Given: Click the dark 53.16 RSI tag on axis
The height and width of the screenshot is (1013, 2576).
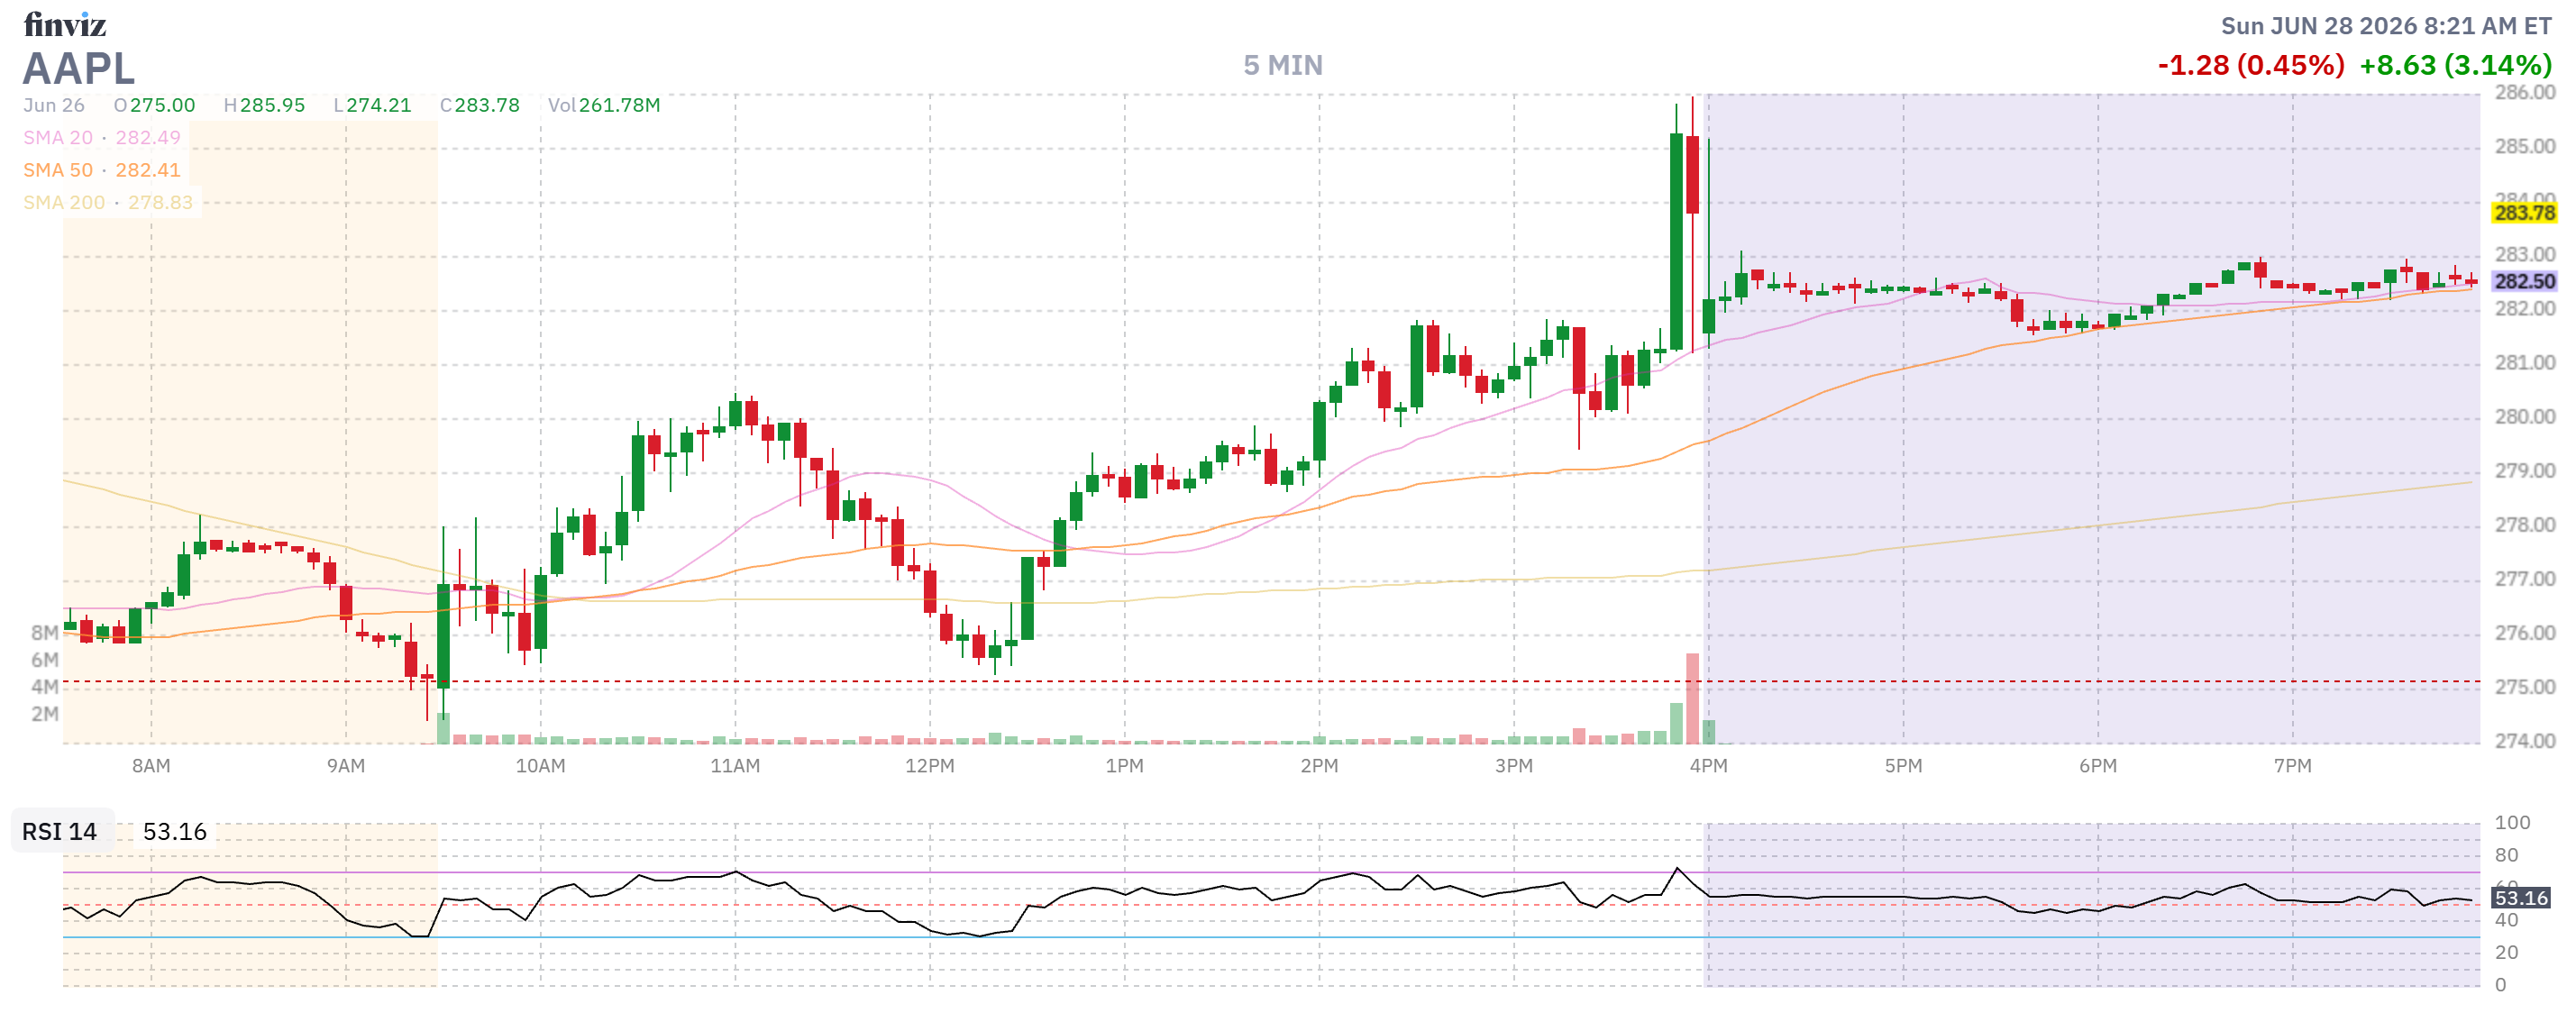Looking at the screenshot, I should pyautogui.click(x=2520, y=898).
